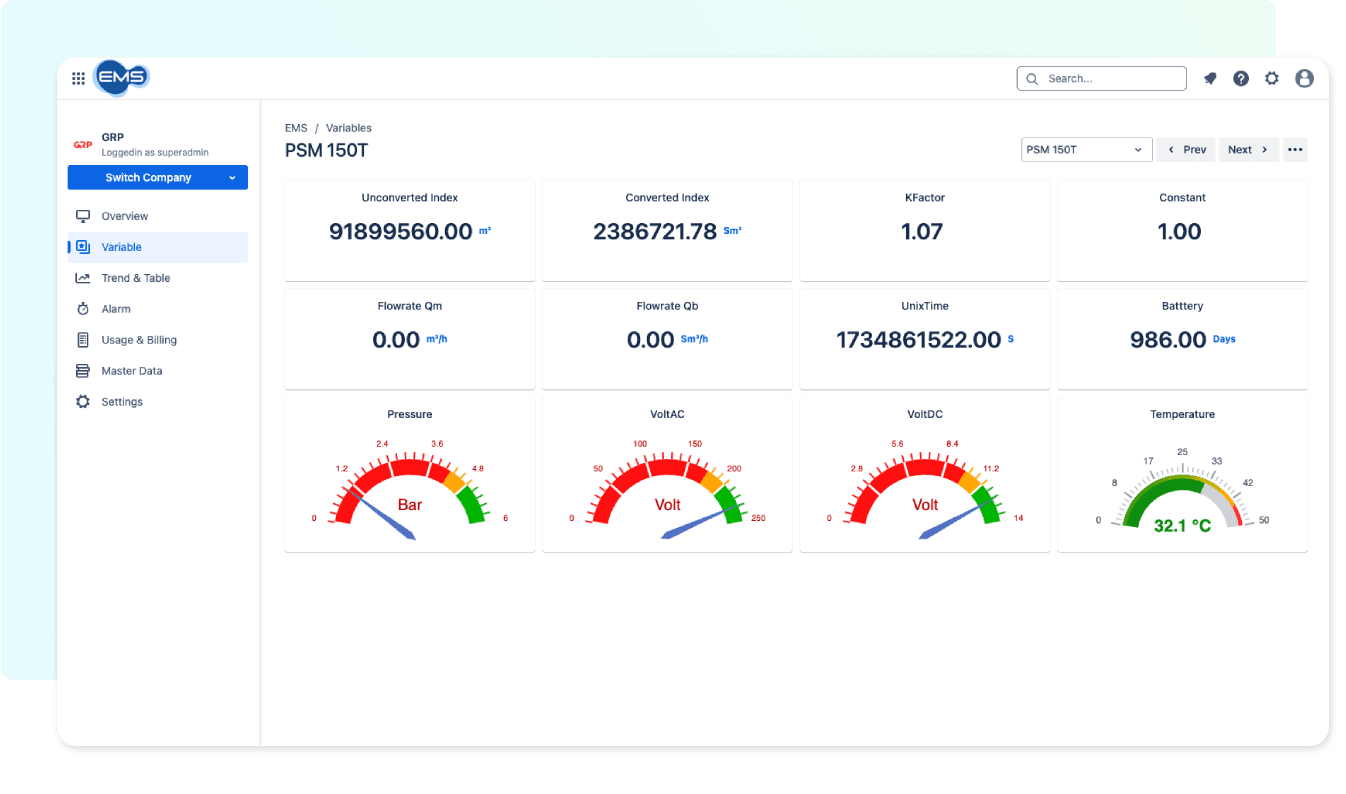Click the Days unit label
Screen dimensions: 1346x794
[1224, 340]
